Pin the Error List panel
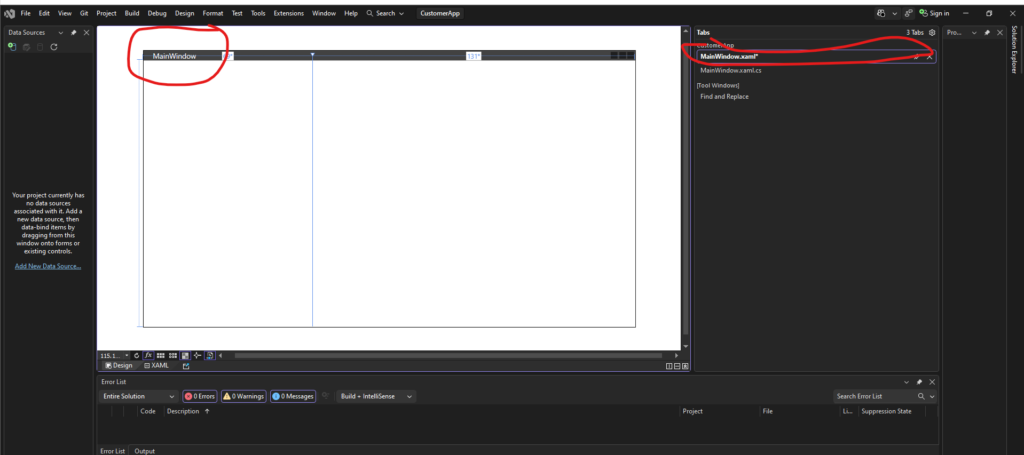The width and height of the screenshot is (1024, 455). (920, 382)
